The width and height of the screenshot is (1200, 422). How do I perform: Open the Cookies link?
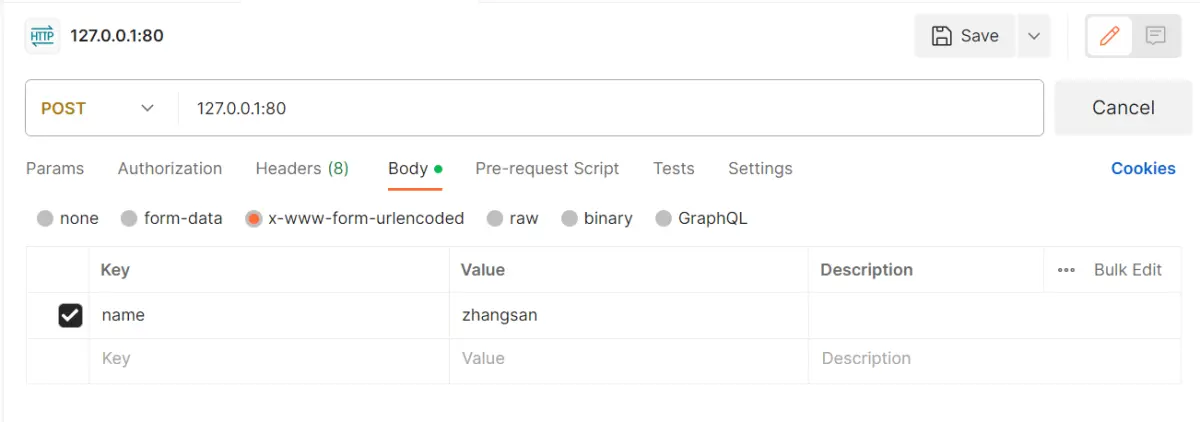[1143, 168]
